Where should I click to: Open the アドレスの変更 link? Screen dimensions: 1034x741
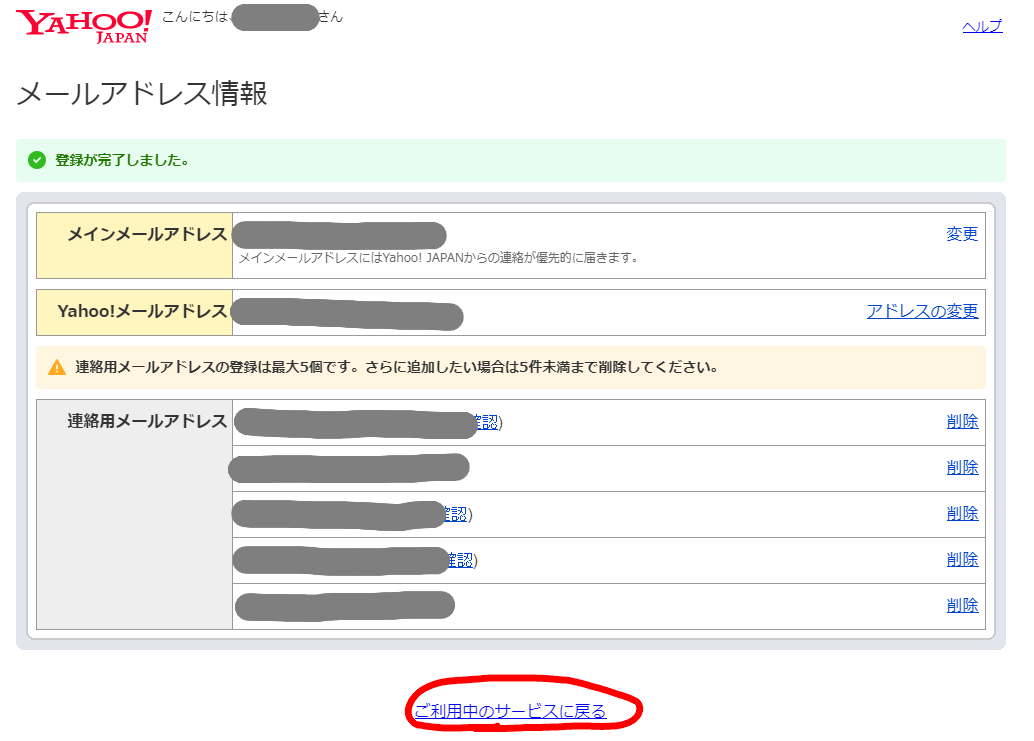(922, 311)
